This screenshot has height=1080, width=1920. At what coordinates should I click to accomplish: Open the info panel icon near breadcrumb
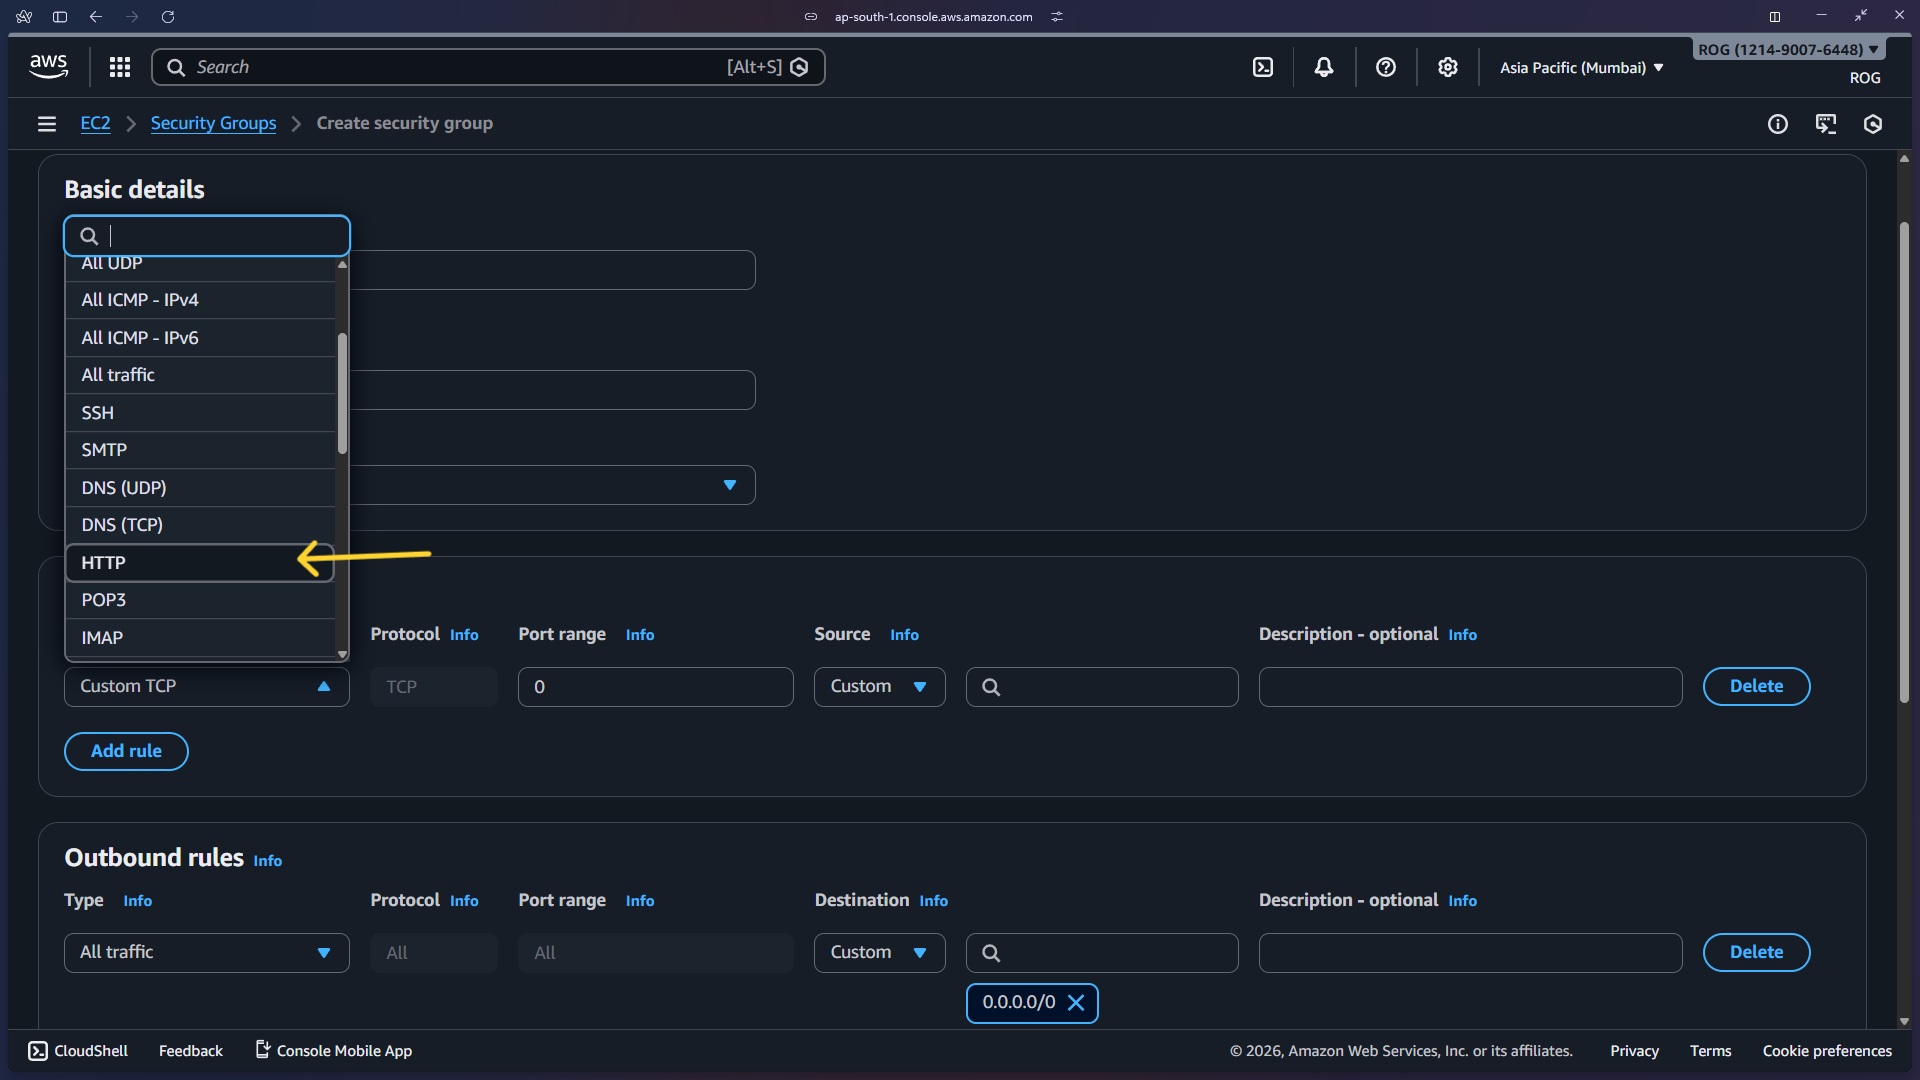coord(1779,124)
